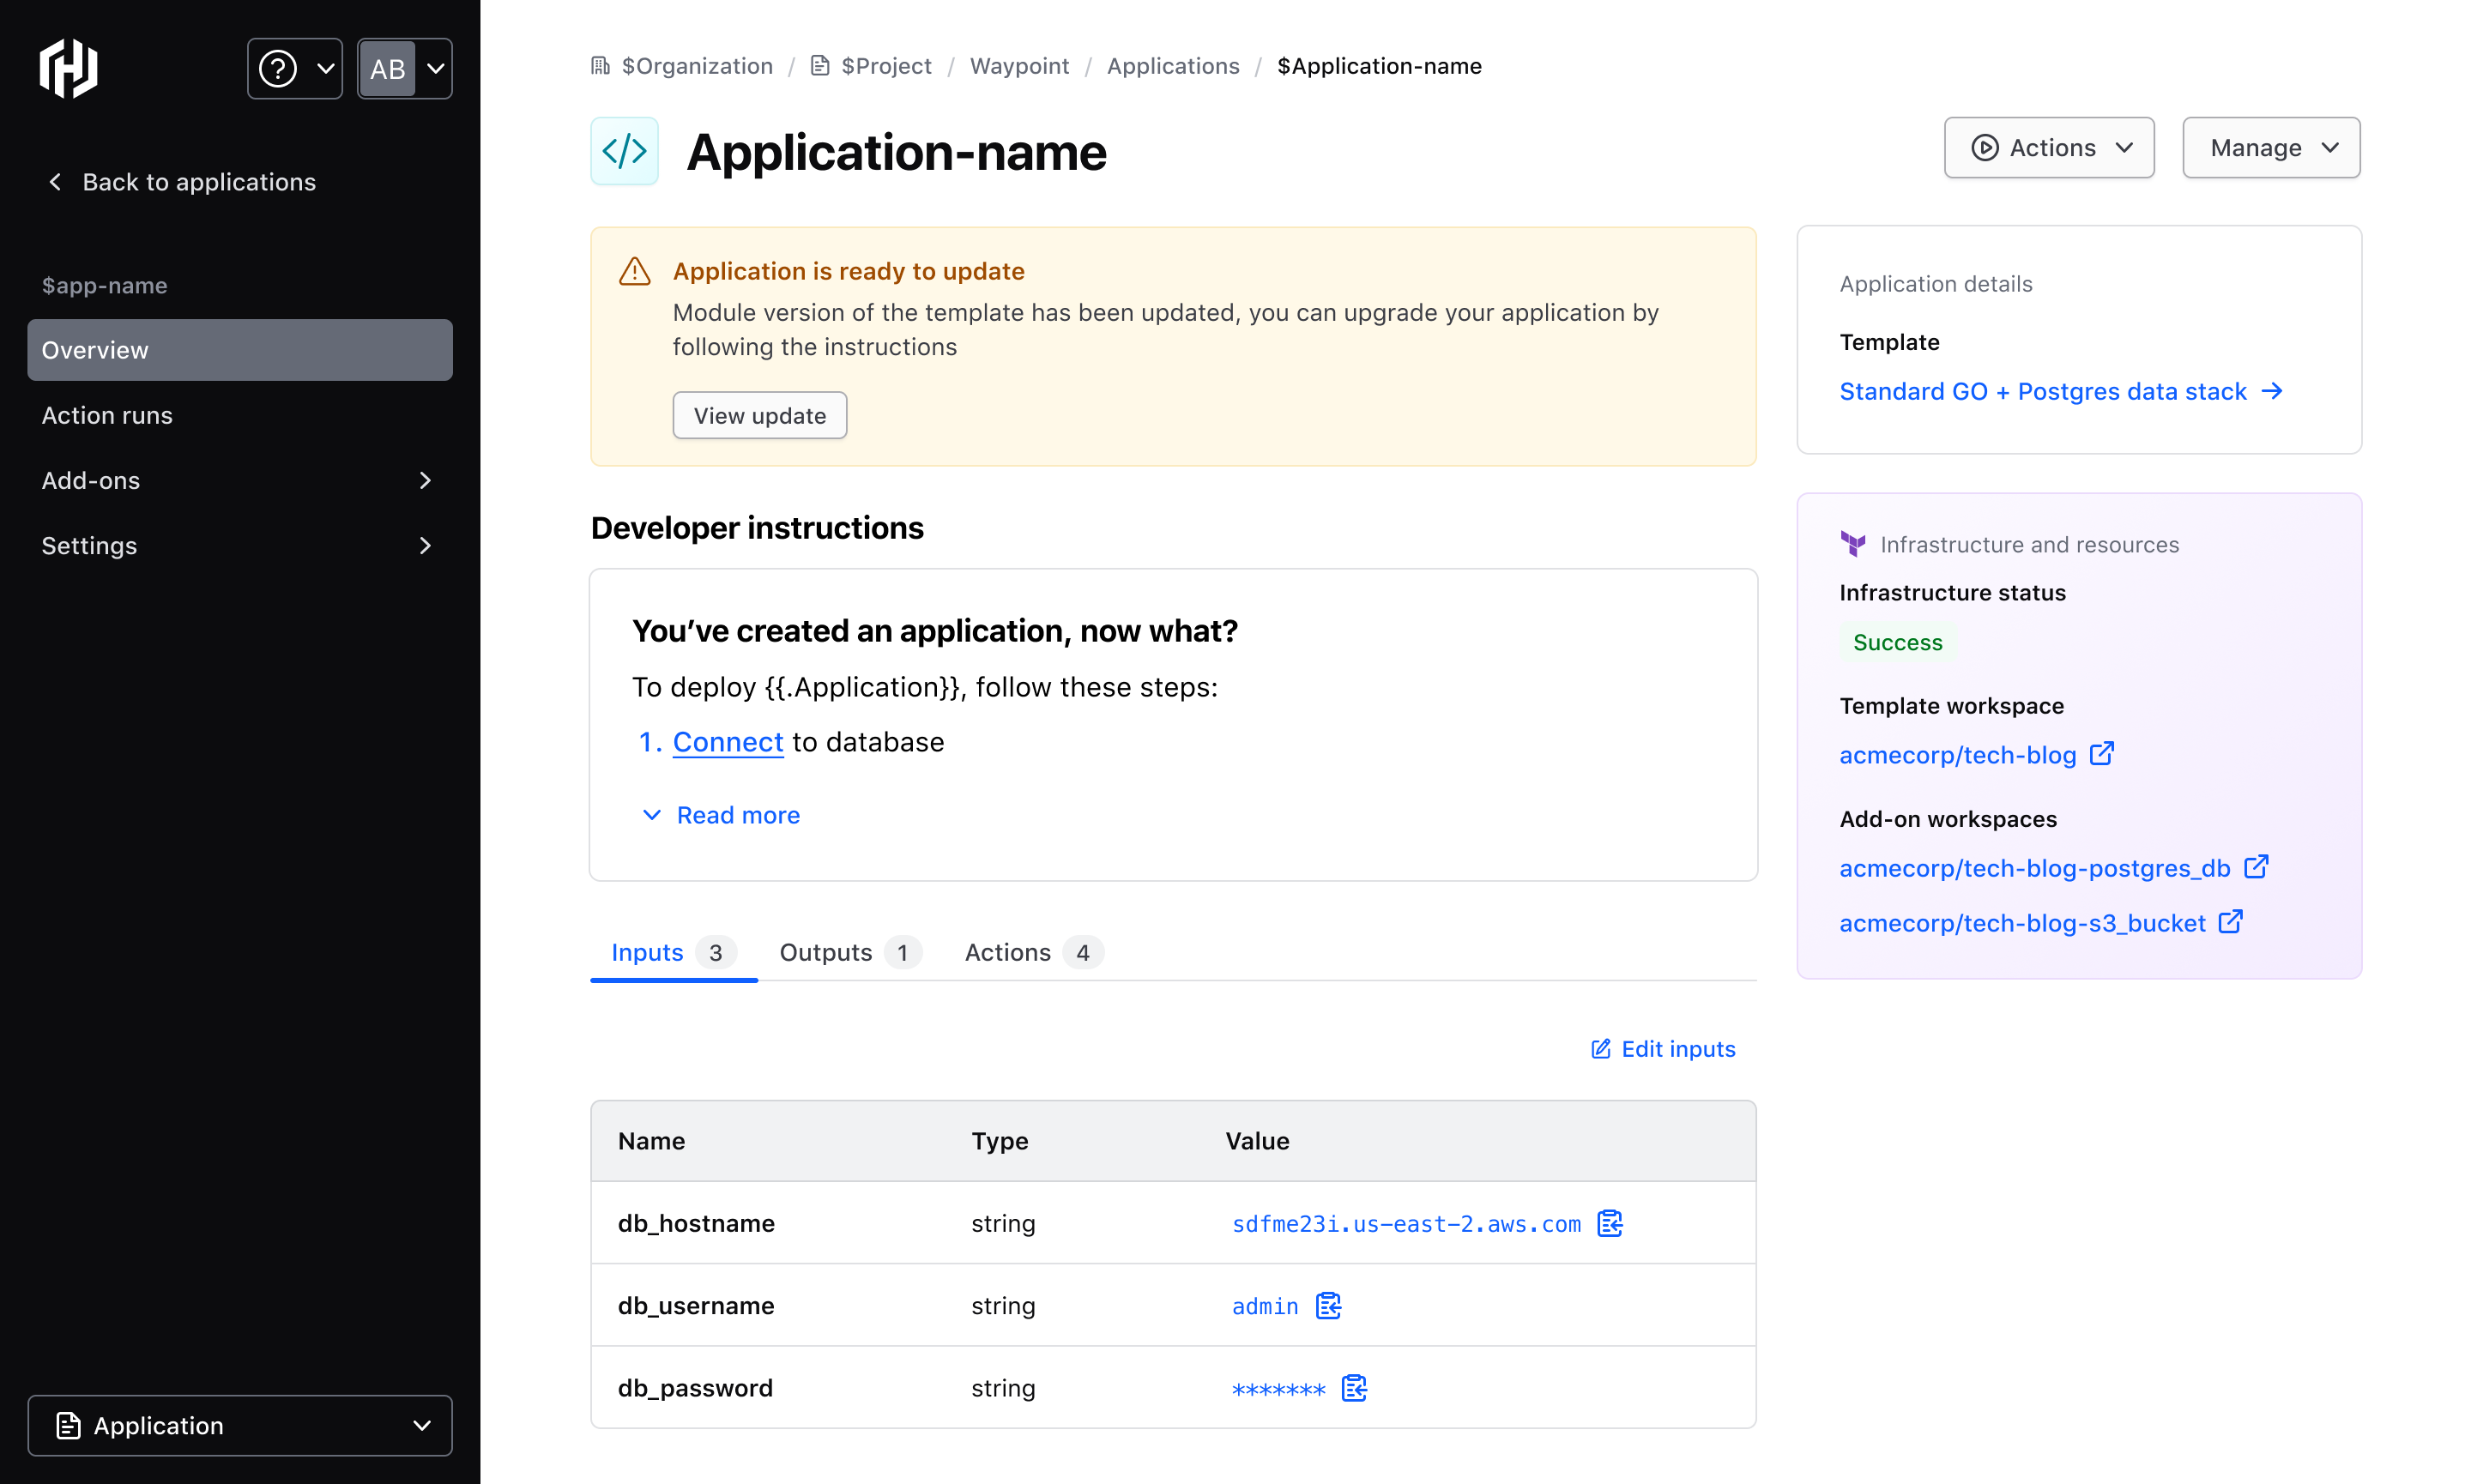Click the Terraform logo icon
The height and width of the screenshot is (1484, 2471).
(x=1853, y=544)
